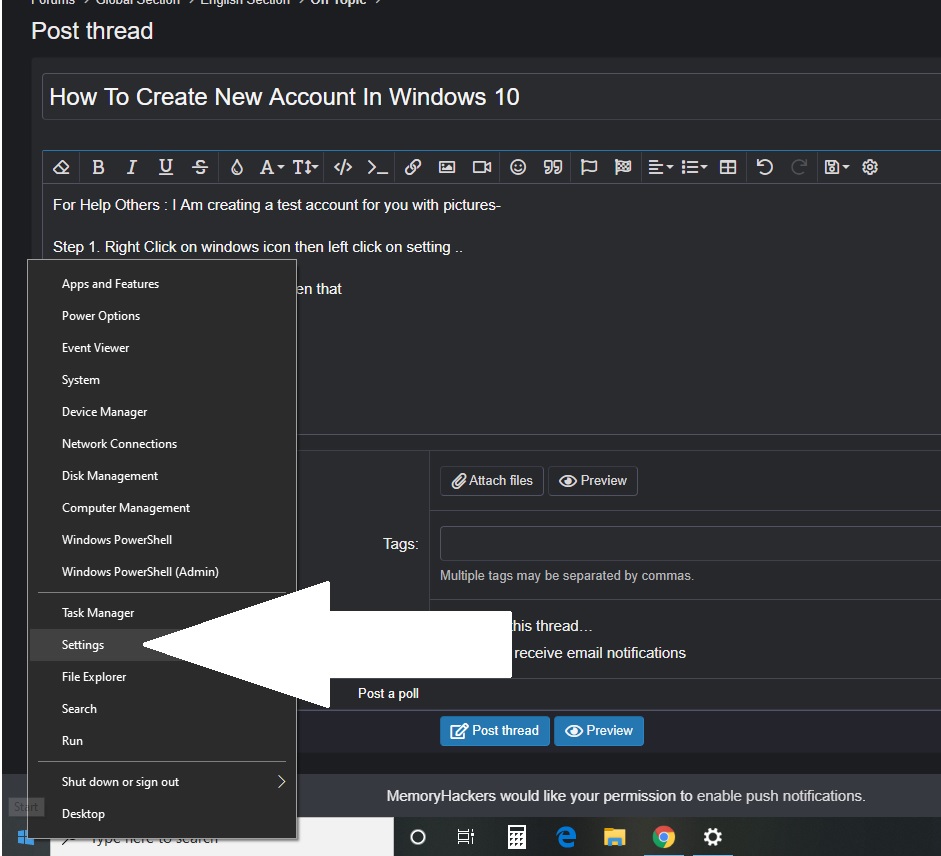Click the Remove formatting eraser icon
Image resolution: width=941 pixels, height=856 pixels.
pyautogui.click(x=61, y=167)
